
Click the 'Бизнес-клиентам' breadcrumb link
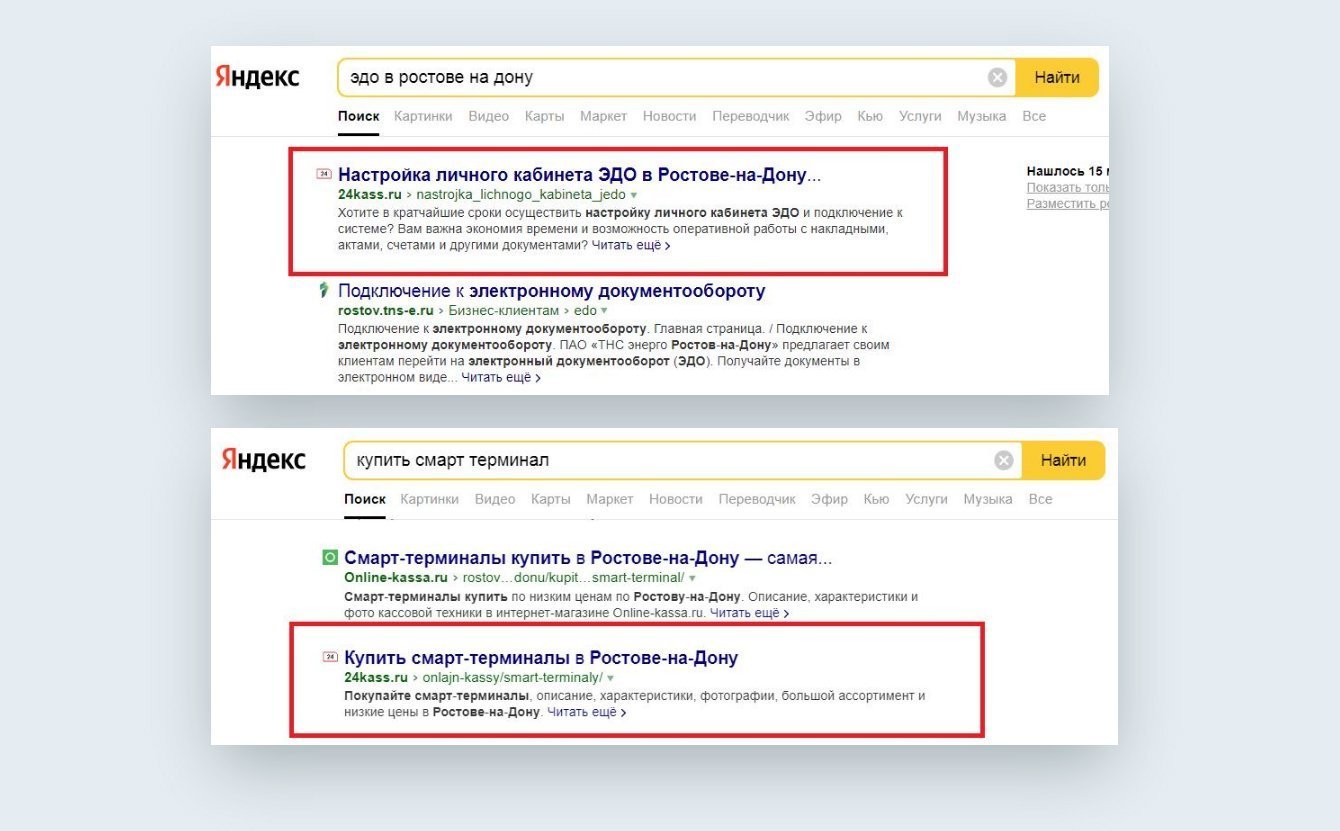point(504,311)
